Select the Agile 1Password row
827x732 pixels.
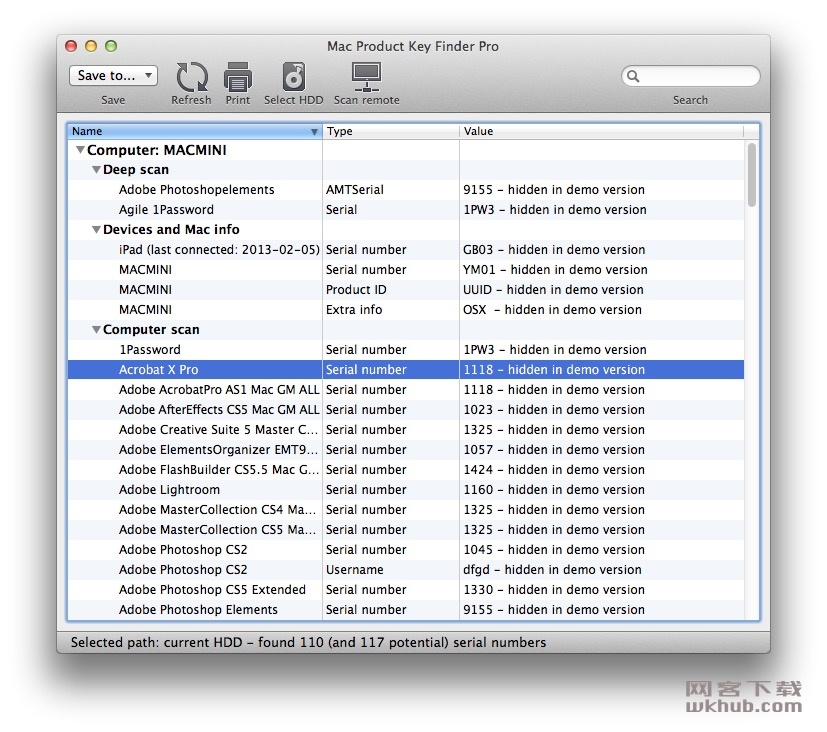pyautogui.click(x=406, y=210)
